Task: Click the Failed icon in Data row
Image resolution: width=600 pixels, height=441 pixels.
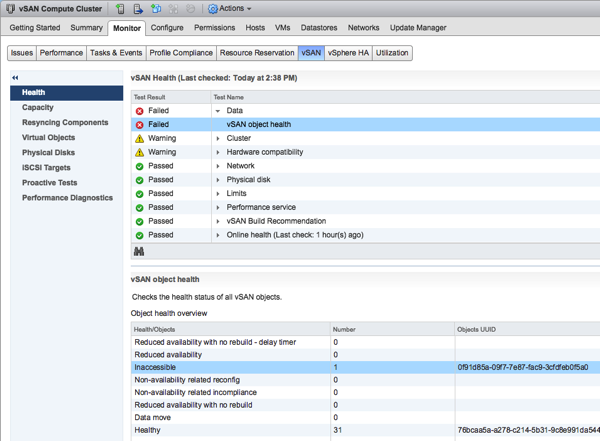Action: tap(140, 111)
